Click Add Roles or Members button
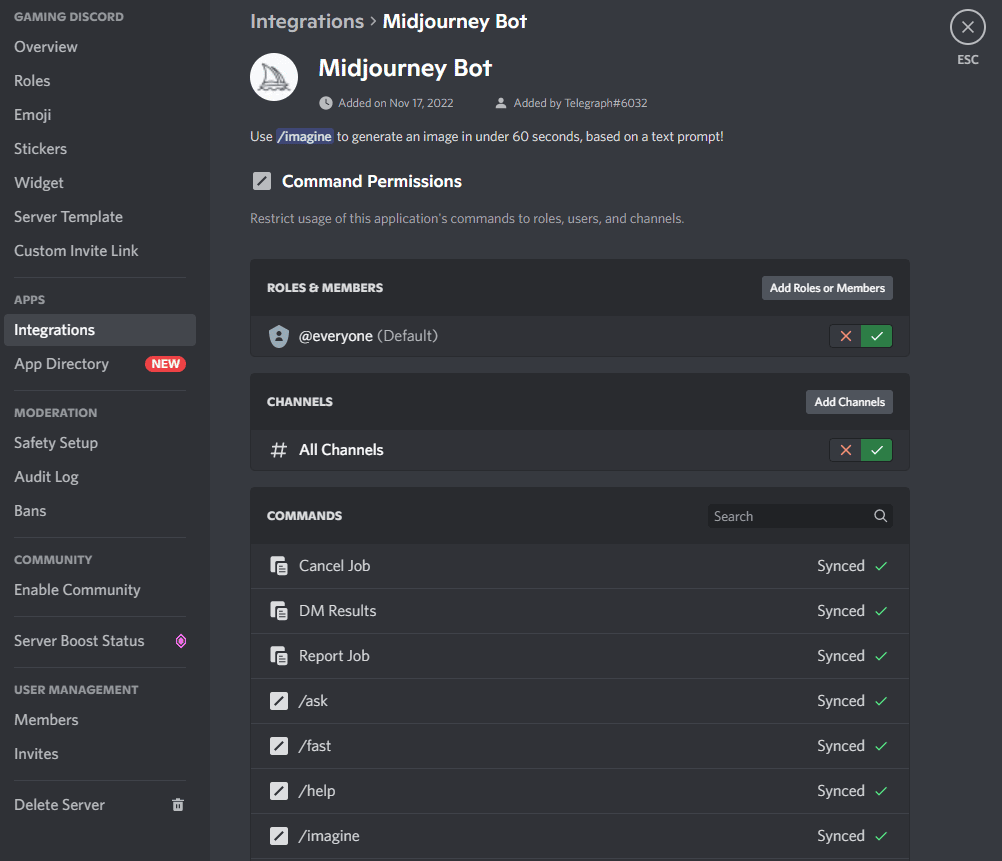Screen dimensions: 1002x861 (x=827, y=288)
